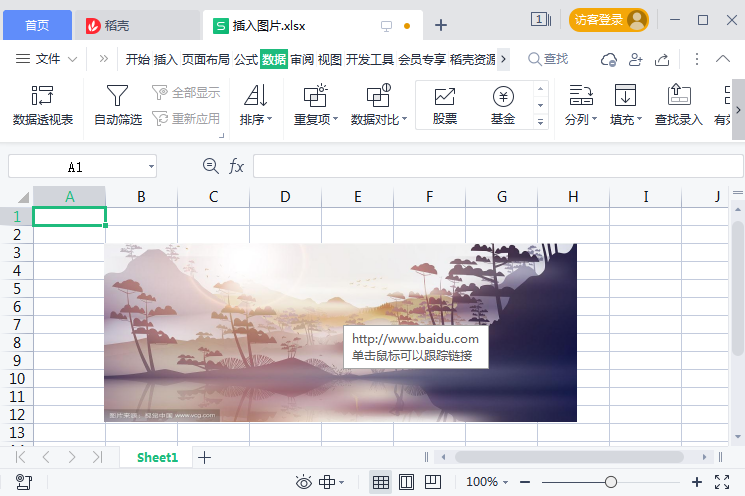Viewport: 745px width, 496px height.
Task: Expand the quick access double chevron
Action: (103, 58)
